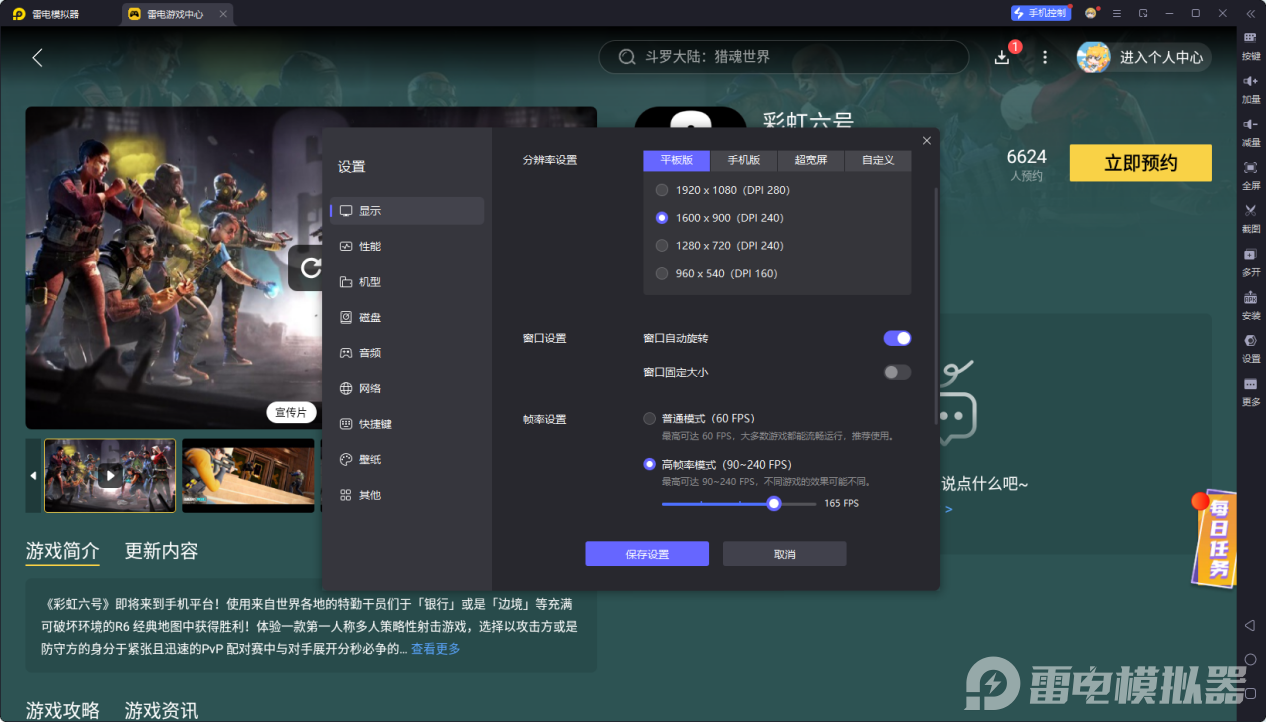
Task: Collapse the right sidebar with double-chevron icon
Action: (x=1250, y=13)
